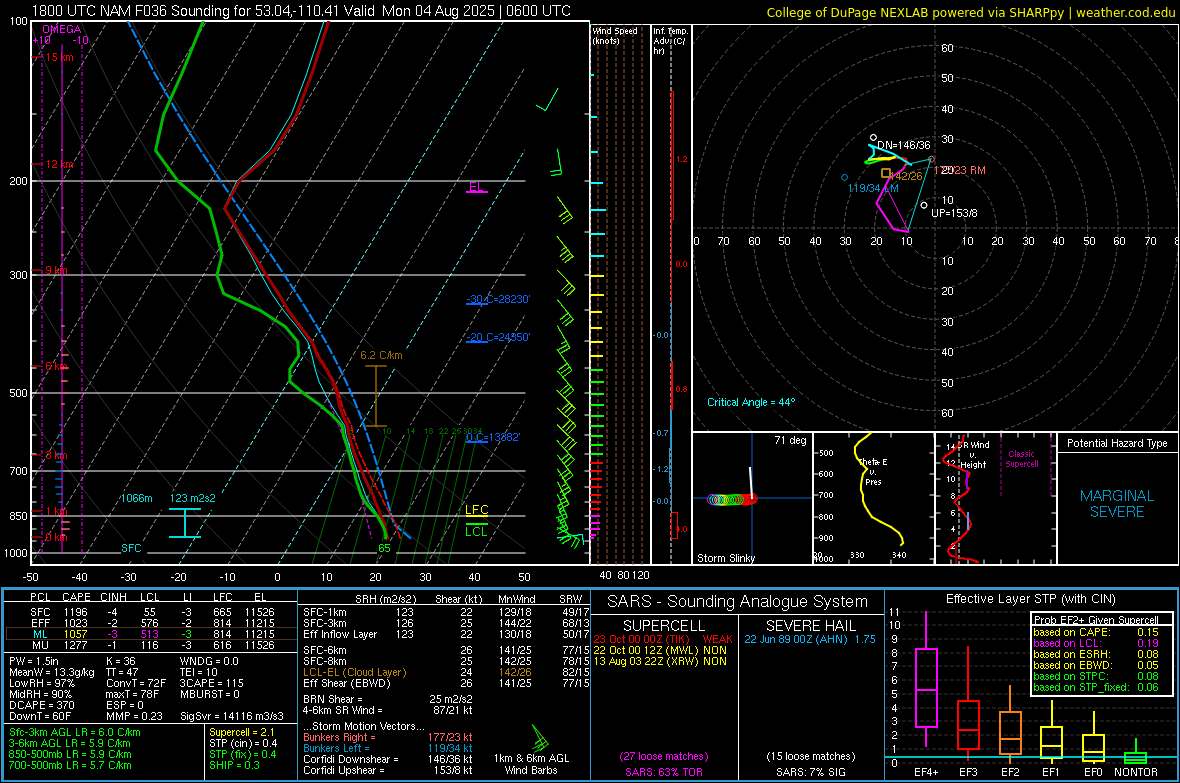Click the 'DCAPE = 370' value
This screenshot has width=1180, height=783.
click(x=41, y=705)
